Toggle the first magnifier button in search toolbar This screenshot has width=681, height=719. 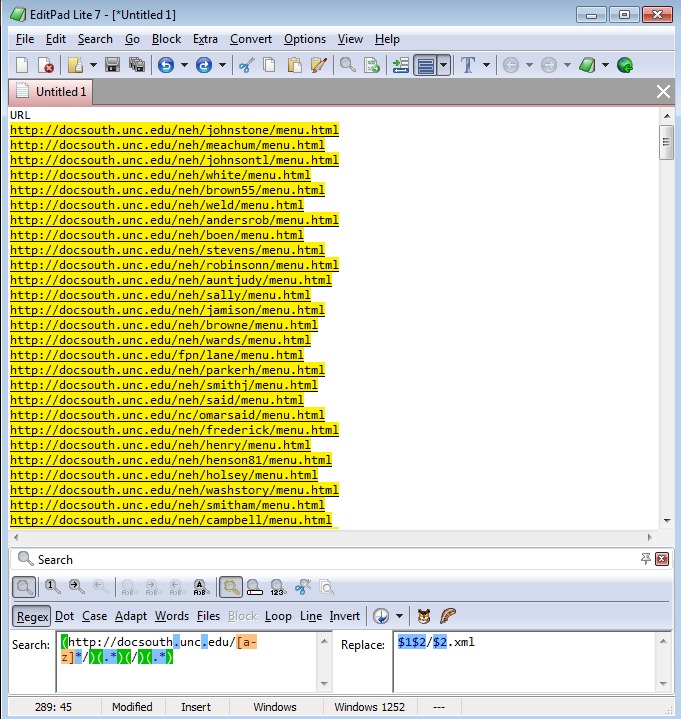point(24,587)
